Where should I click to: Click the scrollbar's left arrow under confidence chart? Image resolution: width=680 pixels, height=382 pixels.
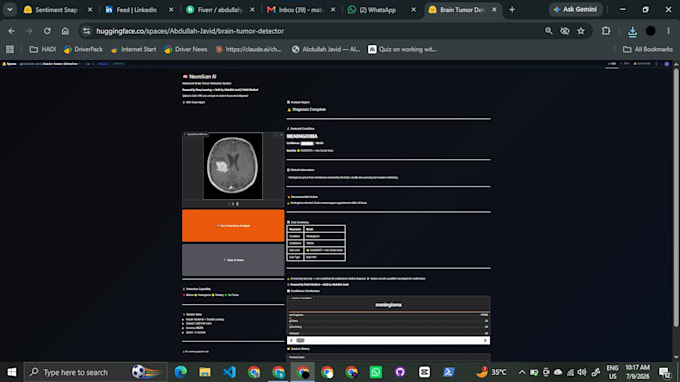click(x=291, y=340)
